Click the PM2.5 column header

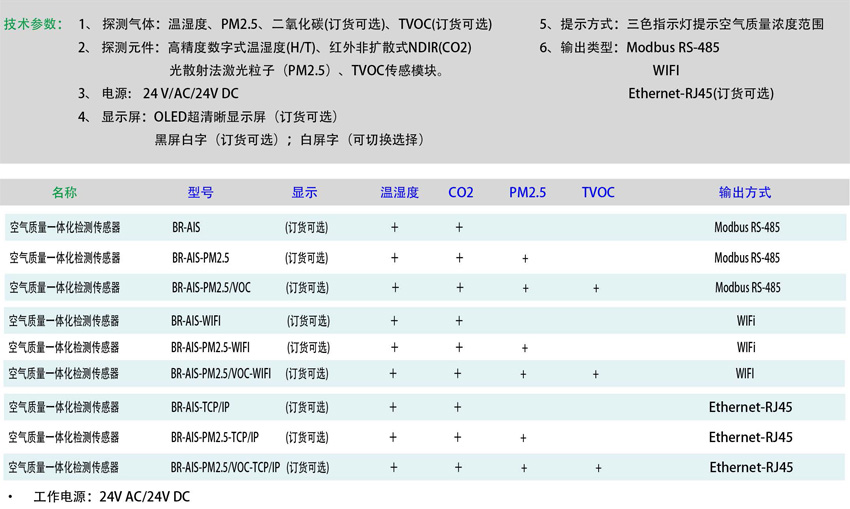(527, 192)
